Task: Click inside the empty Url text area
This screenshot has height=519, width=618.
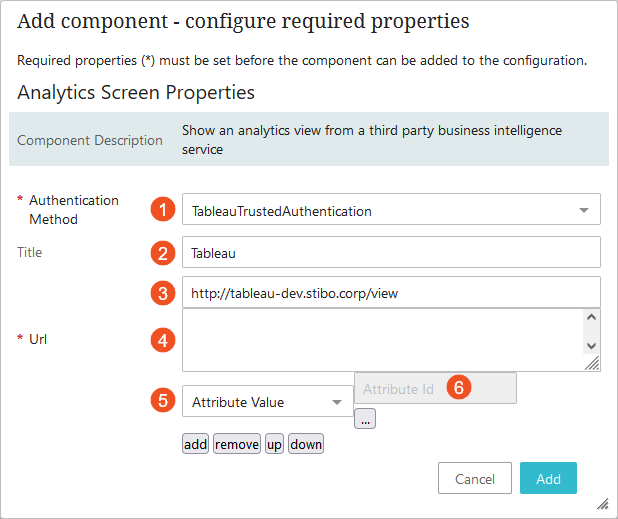Action: point(380,340)
